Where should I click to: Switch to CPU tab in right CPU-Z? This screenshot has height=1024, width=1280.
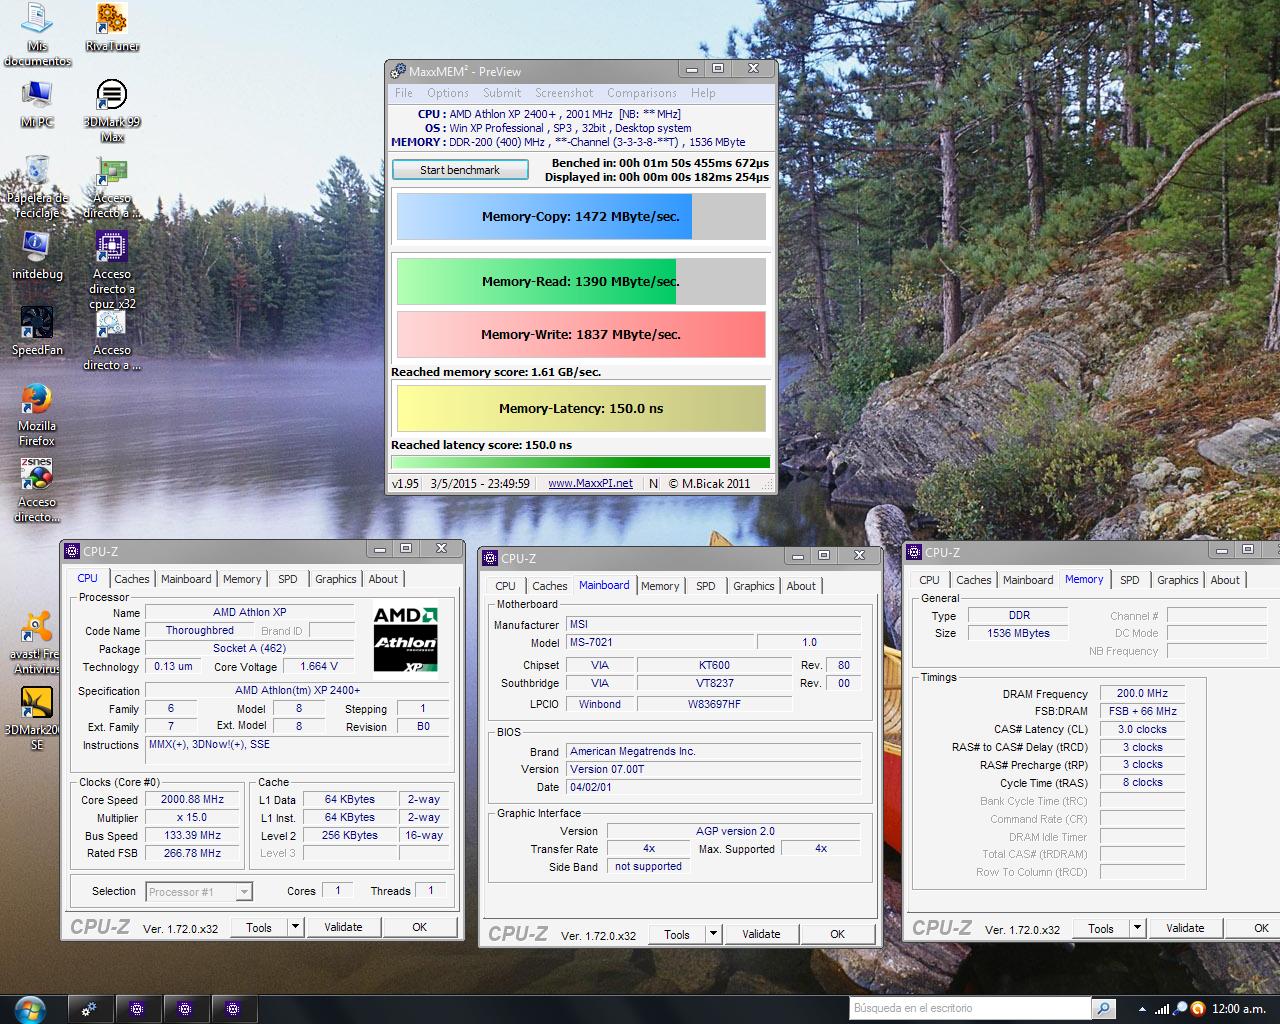tap(930, 580)
